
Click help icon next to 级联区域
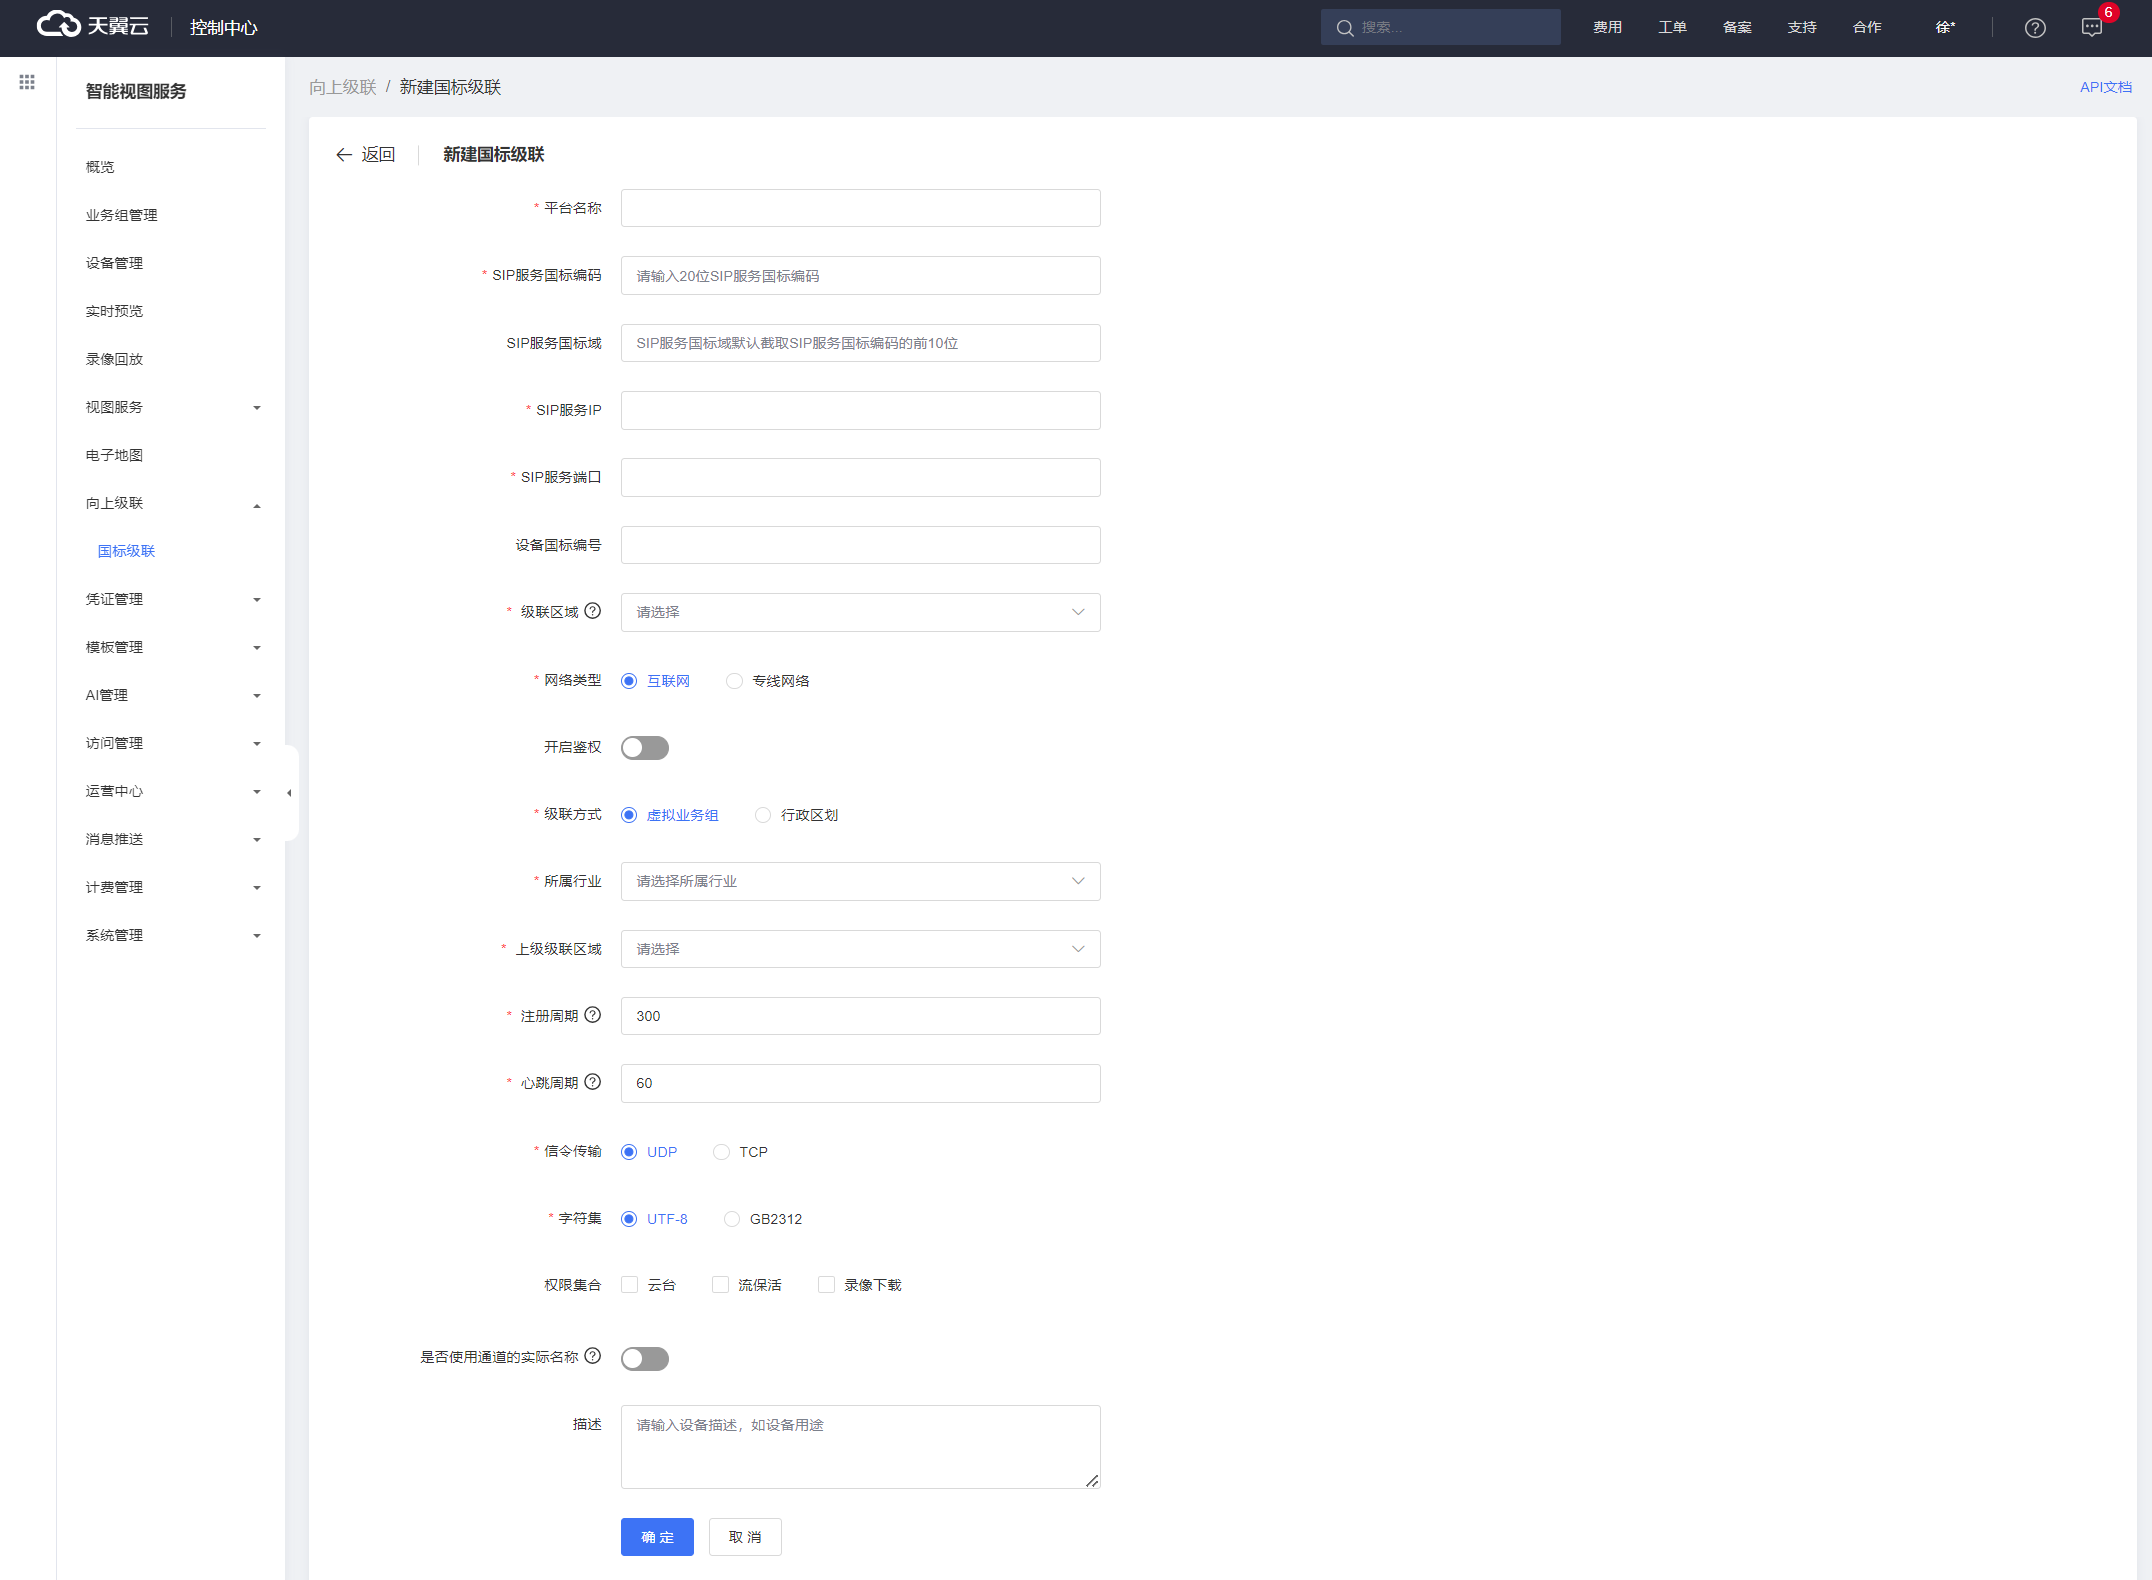(593, 611)
